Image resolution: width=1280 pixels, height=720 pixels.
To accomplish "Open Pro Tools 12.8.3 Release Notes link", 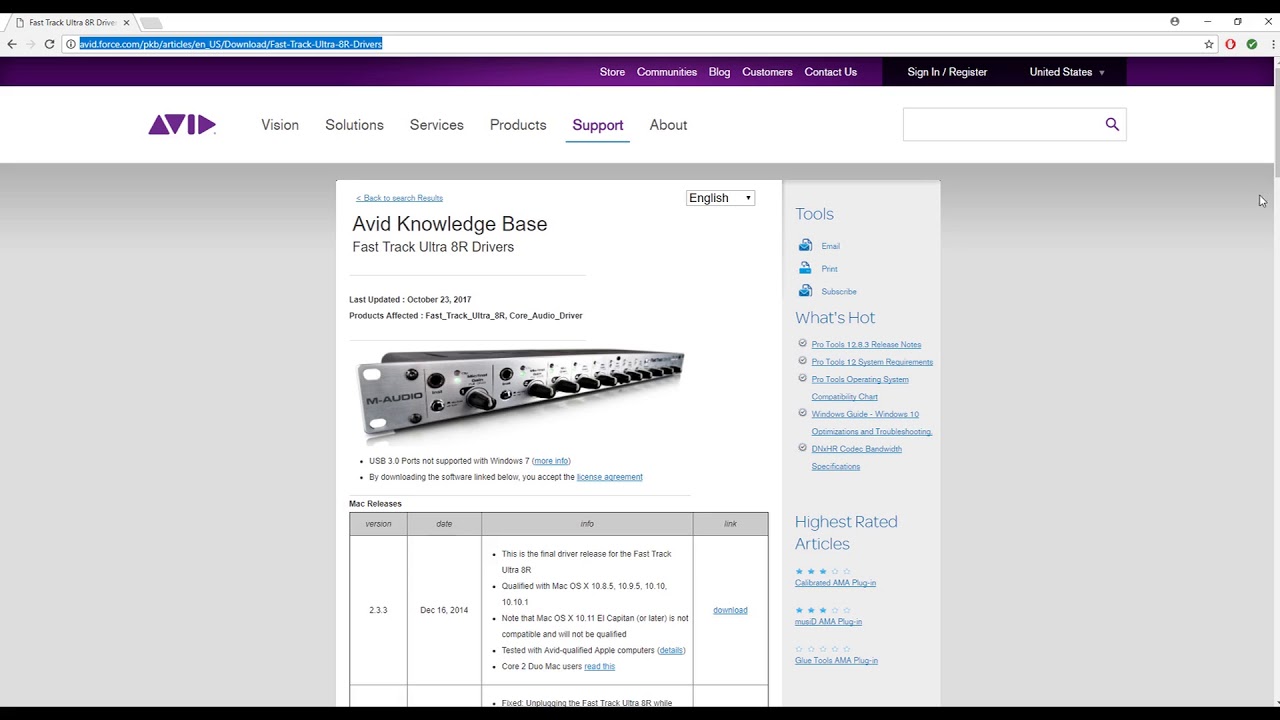I will coord(866,344).
